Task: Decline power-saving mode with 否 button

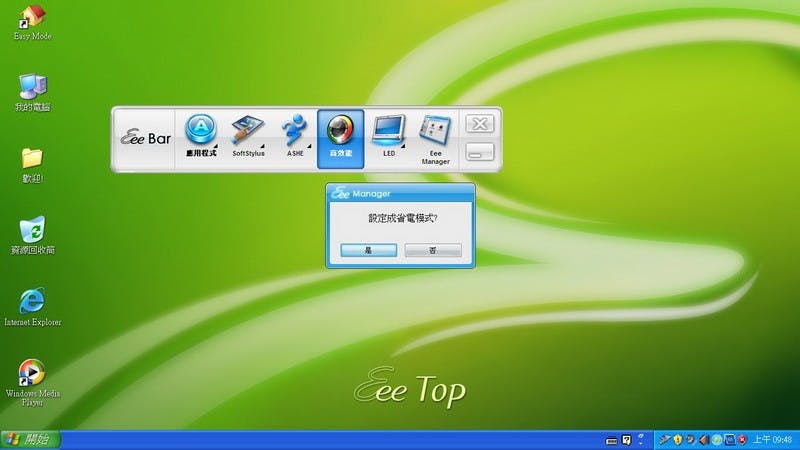Action: pos(433,250)
